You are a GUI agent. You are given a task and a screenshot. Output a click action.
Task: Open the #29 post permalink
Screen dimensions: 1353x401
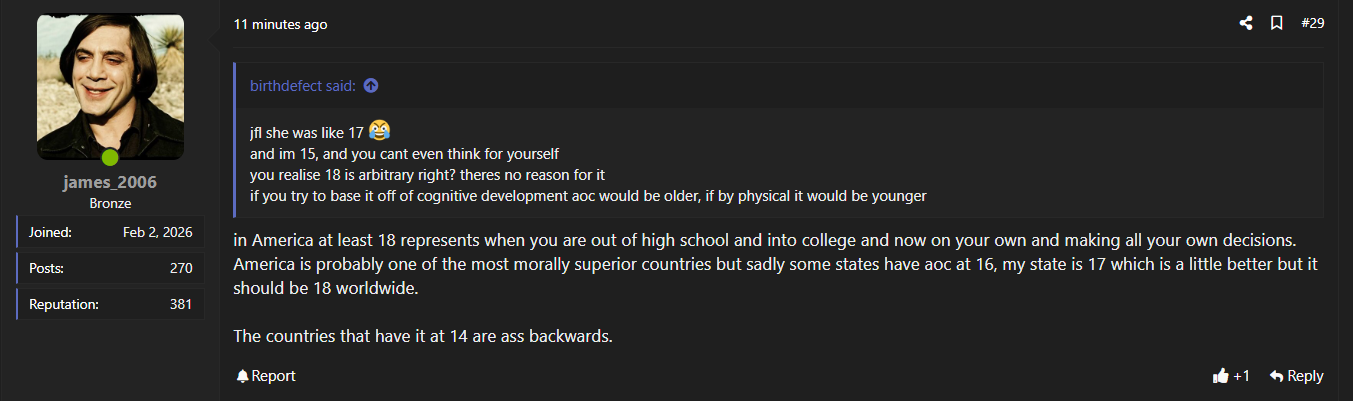[1312, 23]
